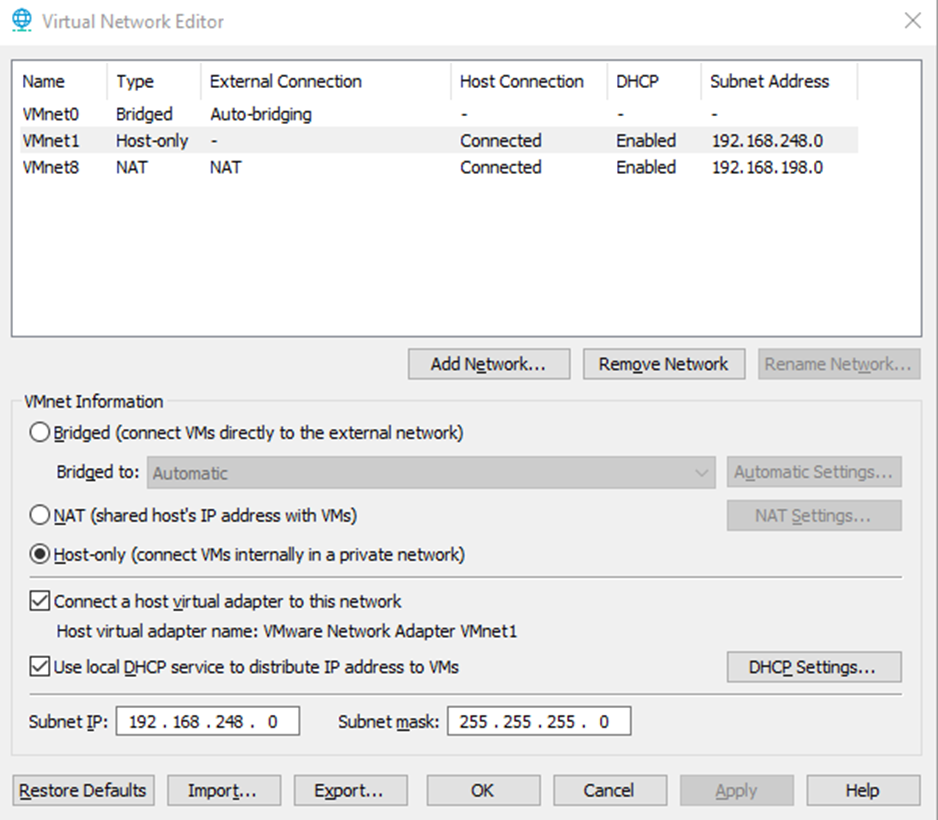Click into the Subnet mask field
This screenshot has width=938, height=820.
539,721
